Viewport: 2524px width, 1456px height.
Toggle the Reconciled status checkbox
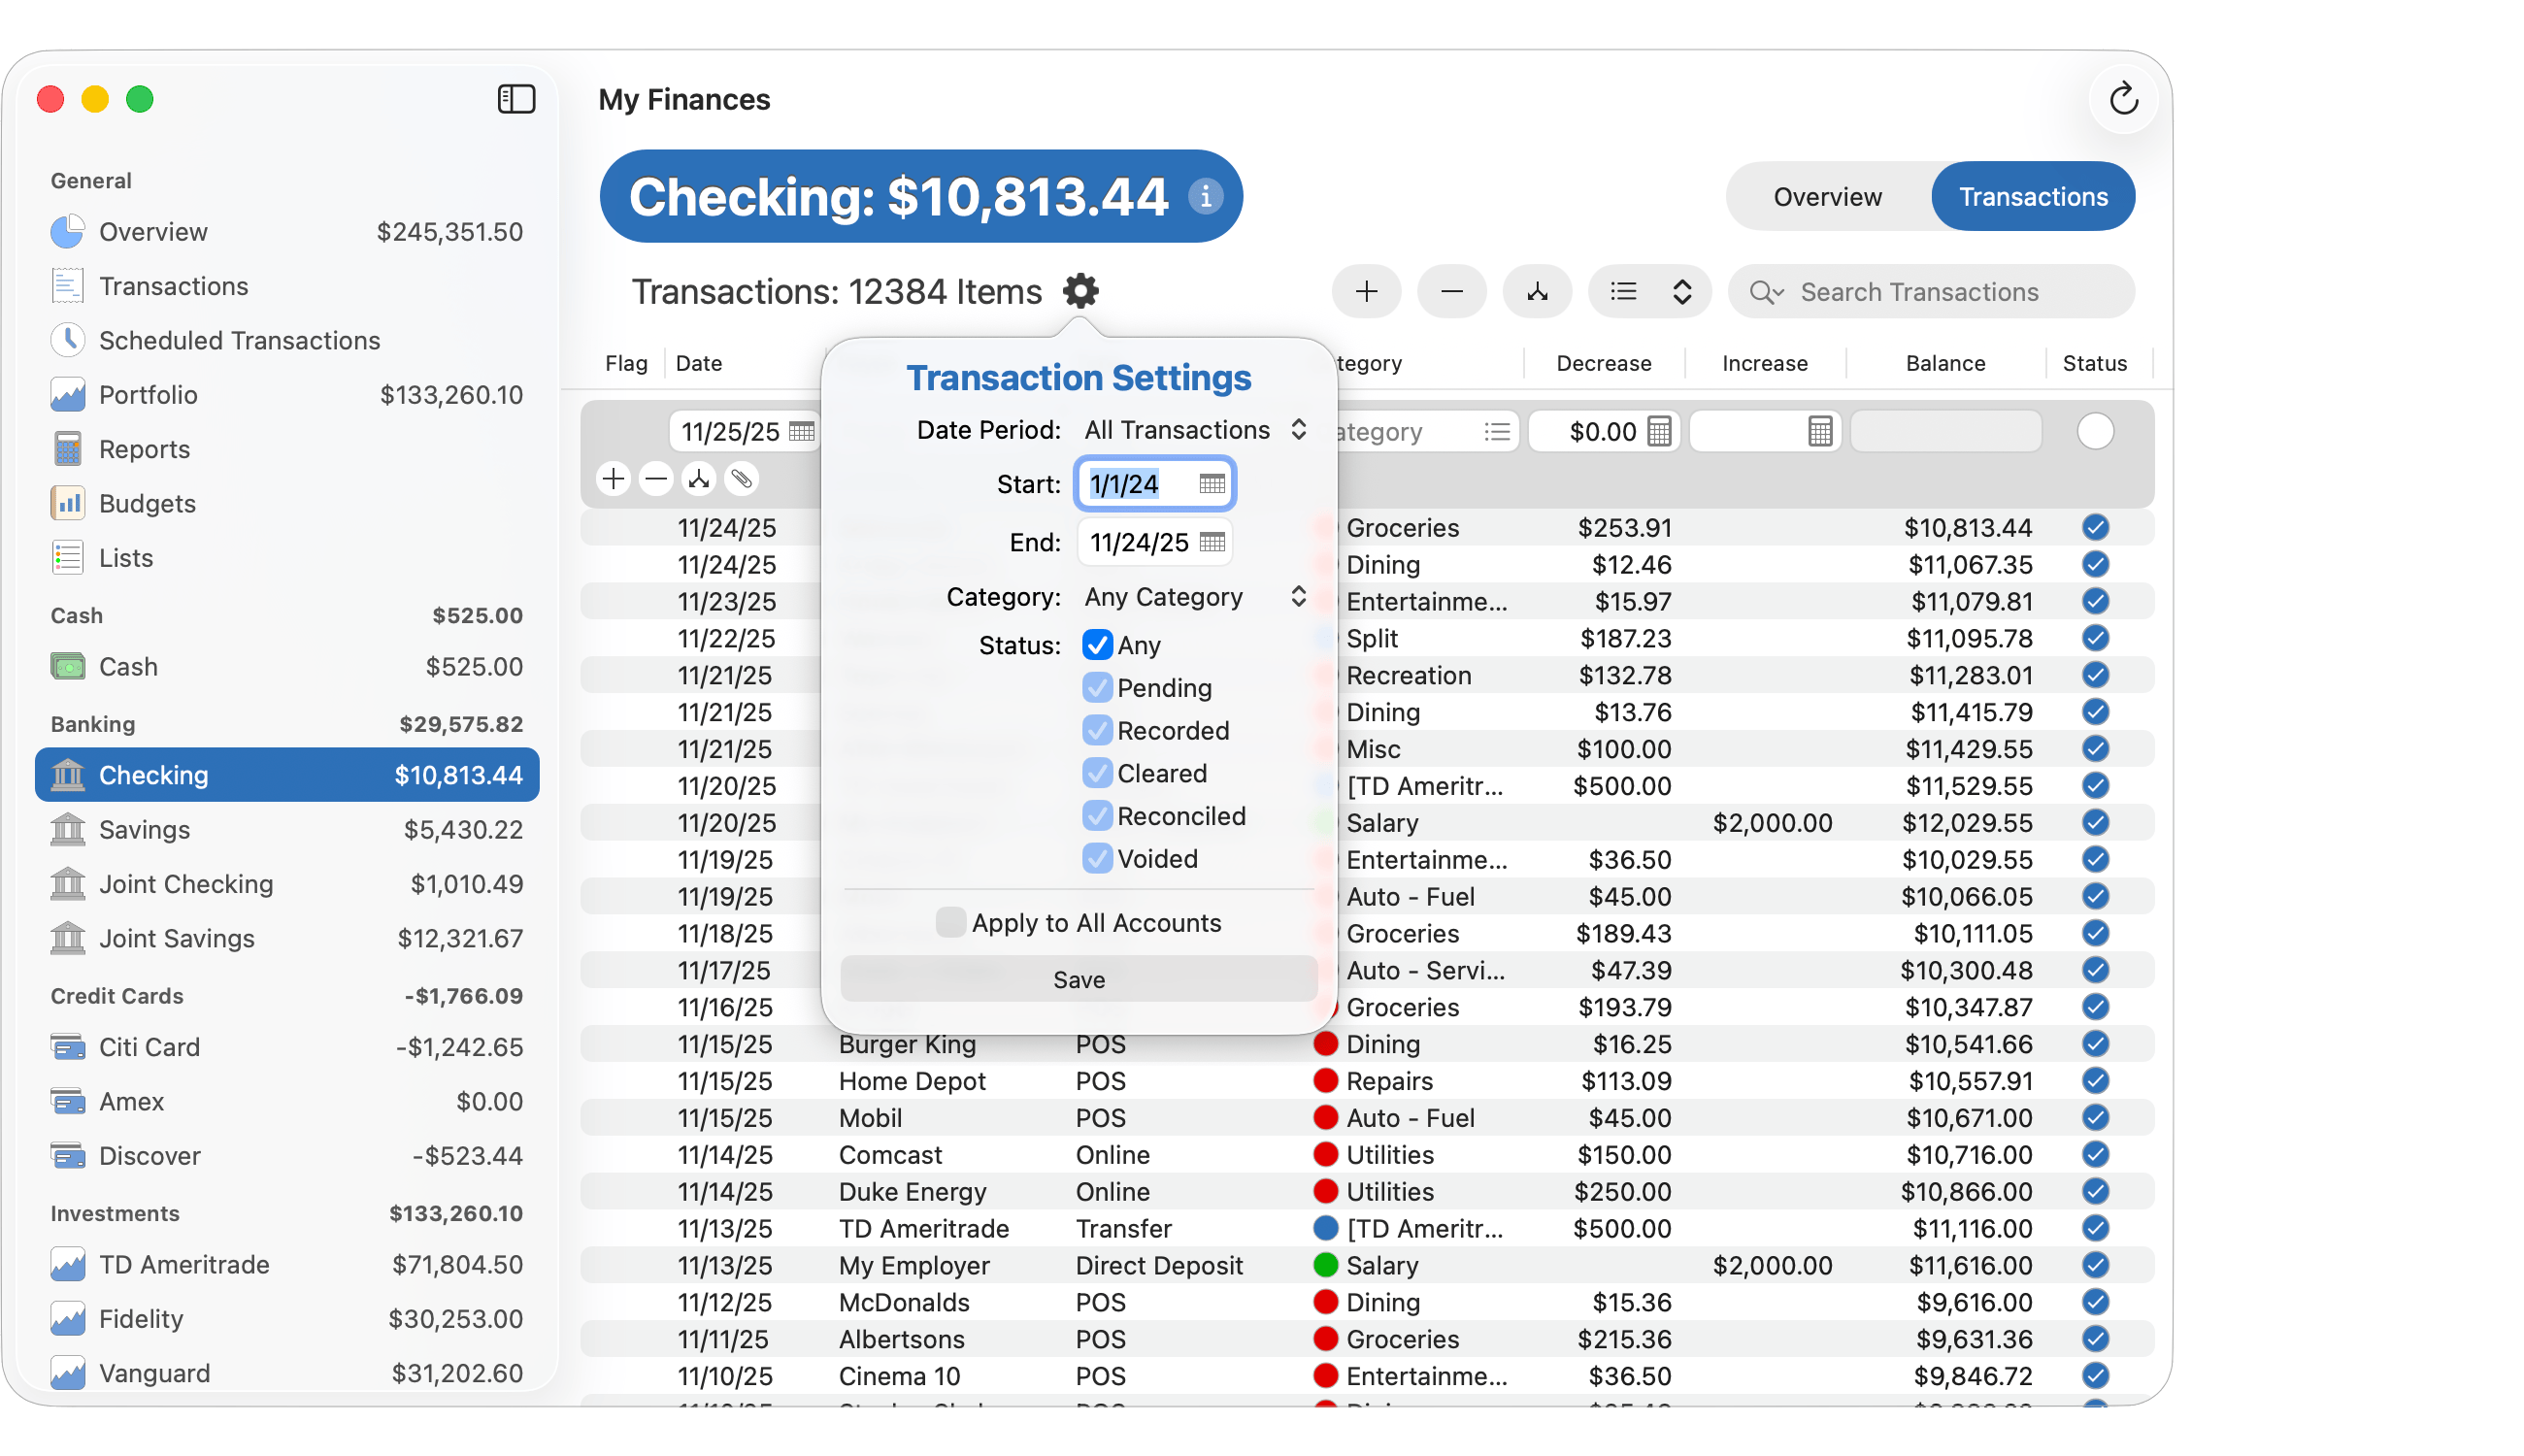(1097, 816)
